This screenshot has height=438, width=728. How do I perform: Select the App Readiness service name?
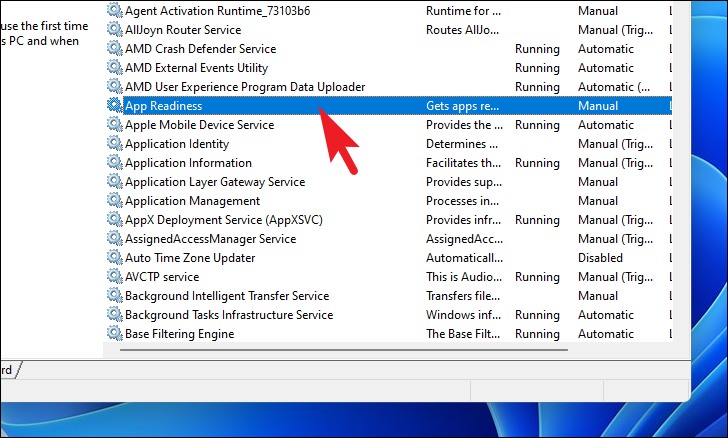tap(164, 106)
